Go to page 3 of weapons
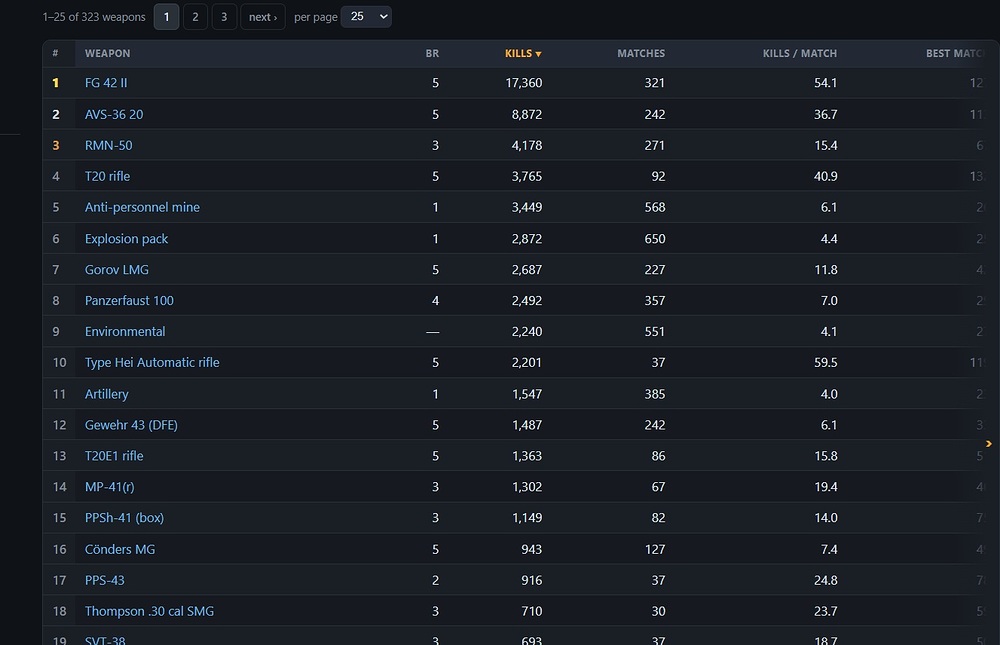 (x=224, y=17)
